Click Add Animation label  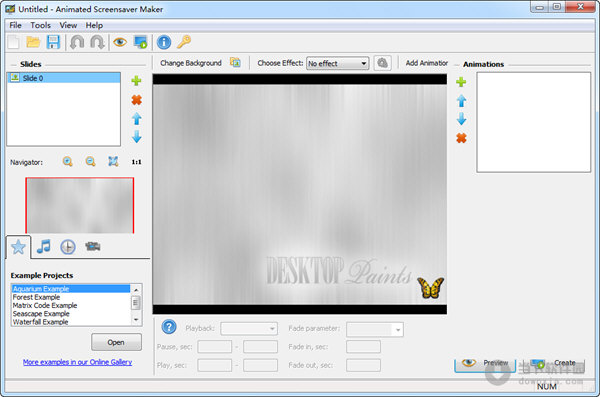pyautogui.click(x=427, y=63)
